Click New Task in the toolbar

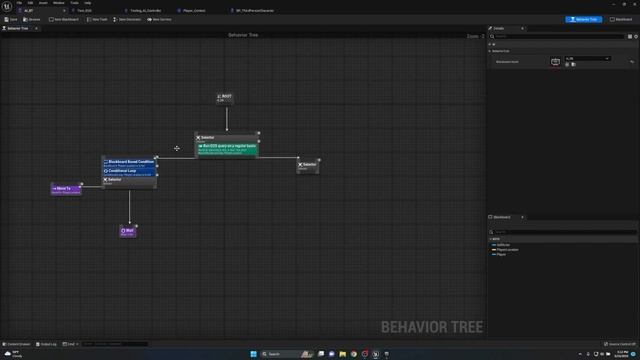click(x=97, y=20)
